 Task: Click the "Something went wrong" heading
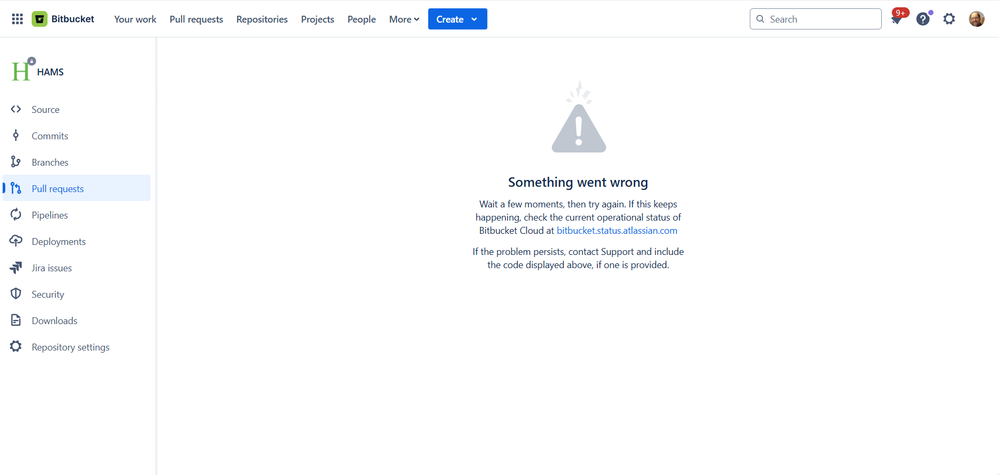pyautogui.click(x=578, y=182)
